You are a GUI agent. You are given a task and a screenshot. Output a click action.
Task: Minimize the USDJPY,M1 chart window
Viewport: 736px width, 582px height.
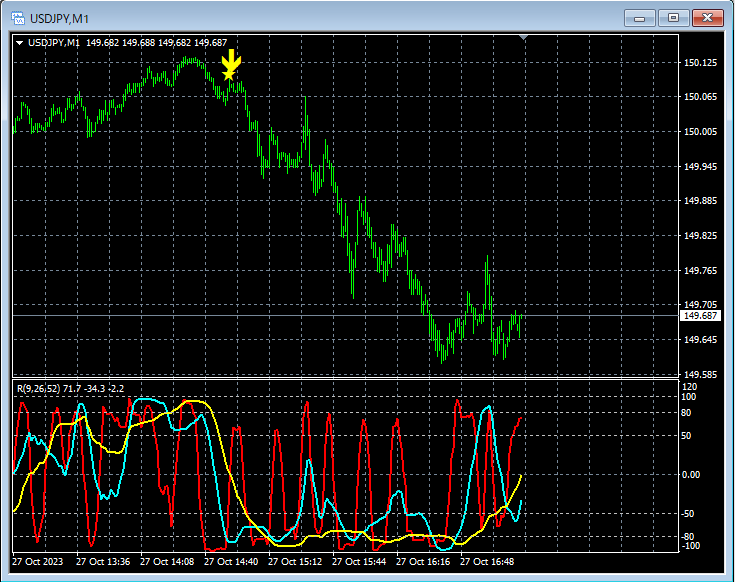(x=639, y=18)
